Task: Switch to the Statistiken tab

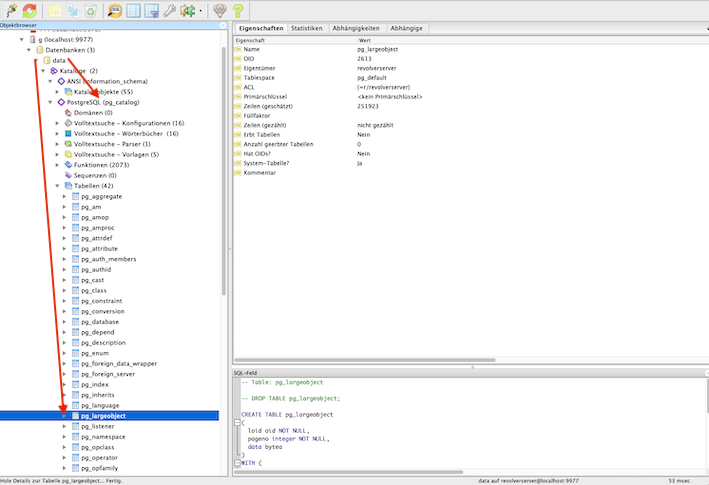Action: tap(306, 29)
